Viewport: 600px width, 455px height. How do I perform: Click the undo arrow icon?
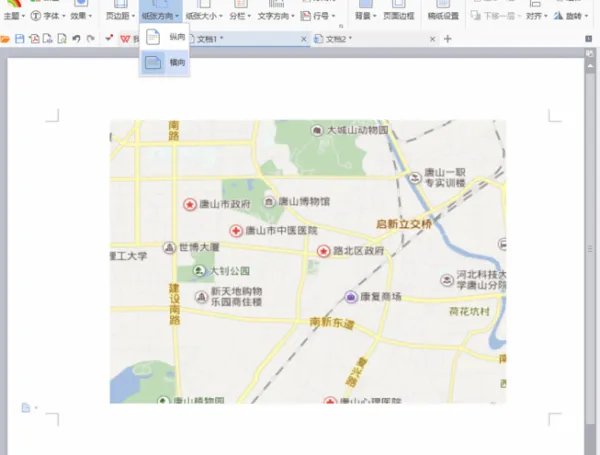tap(76, 39)
